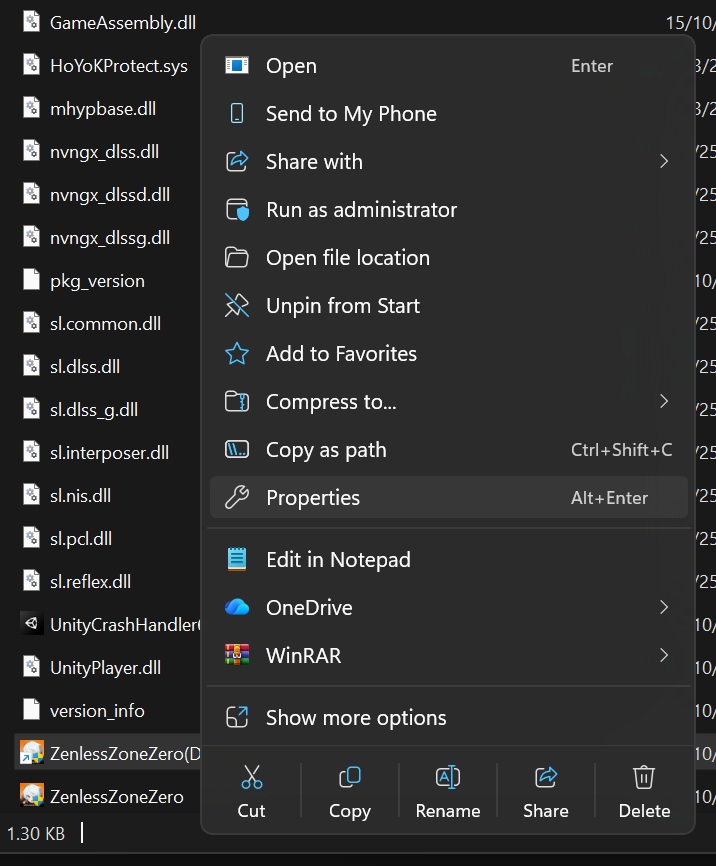716x867 pixels.
Task: Click the Delete trash icon
Action: pyautogui.click(x=644, y=777)
